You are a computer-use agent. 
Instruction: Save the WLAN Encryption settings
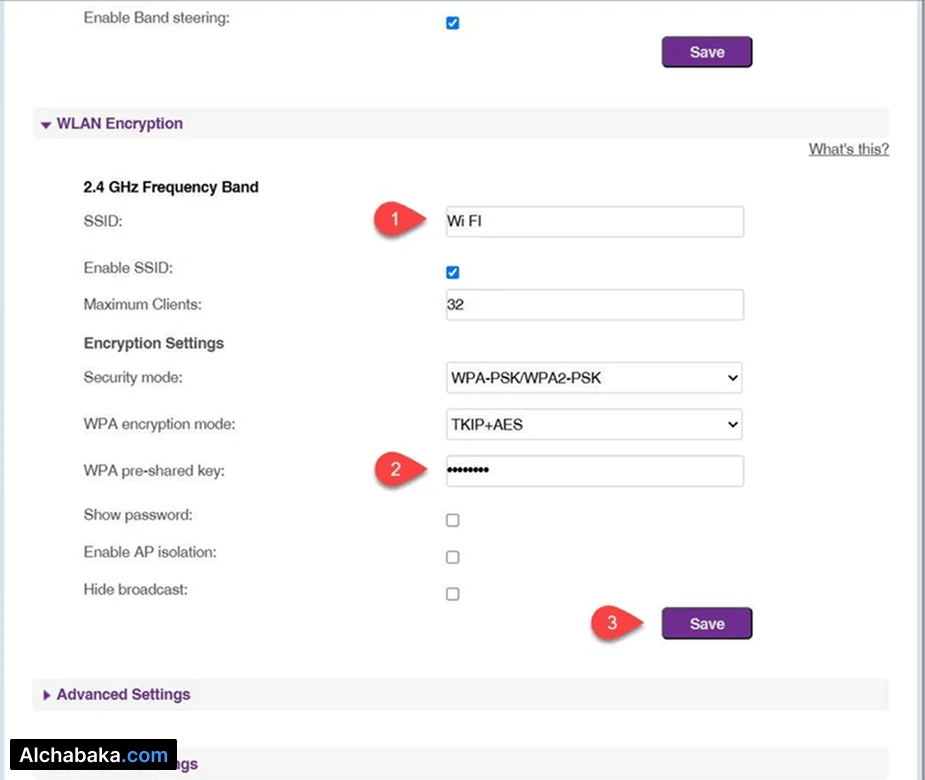pos(706,623)
